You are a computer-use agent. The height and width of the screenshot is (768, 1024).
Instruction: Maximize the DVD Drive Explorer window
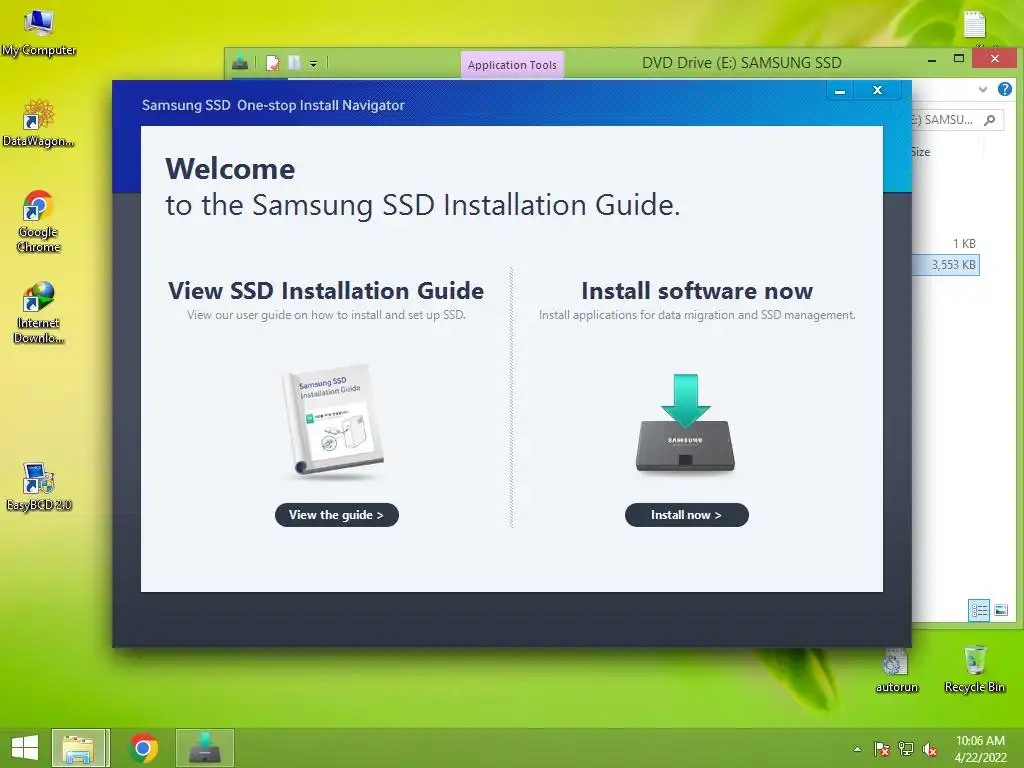[959, 59]
